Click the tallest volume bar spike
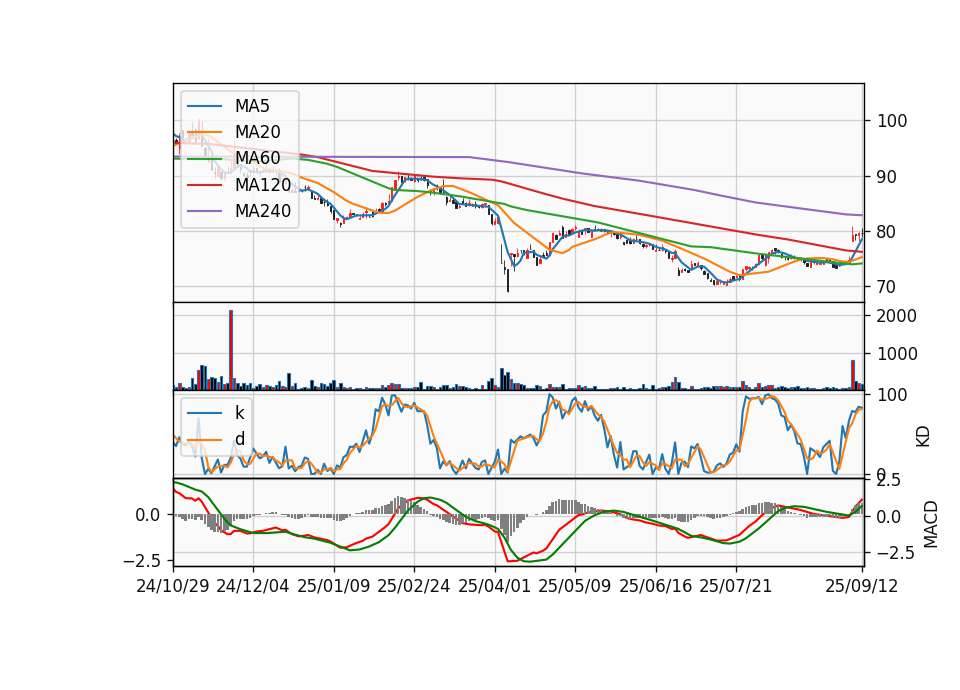The image size is (960, 690). click(231, 350)
